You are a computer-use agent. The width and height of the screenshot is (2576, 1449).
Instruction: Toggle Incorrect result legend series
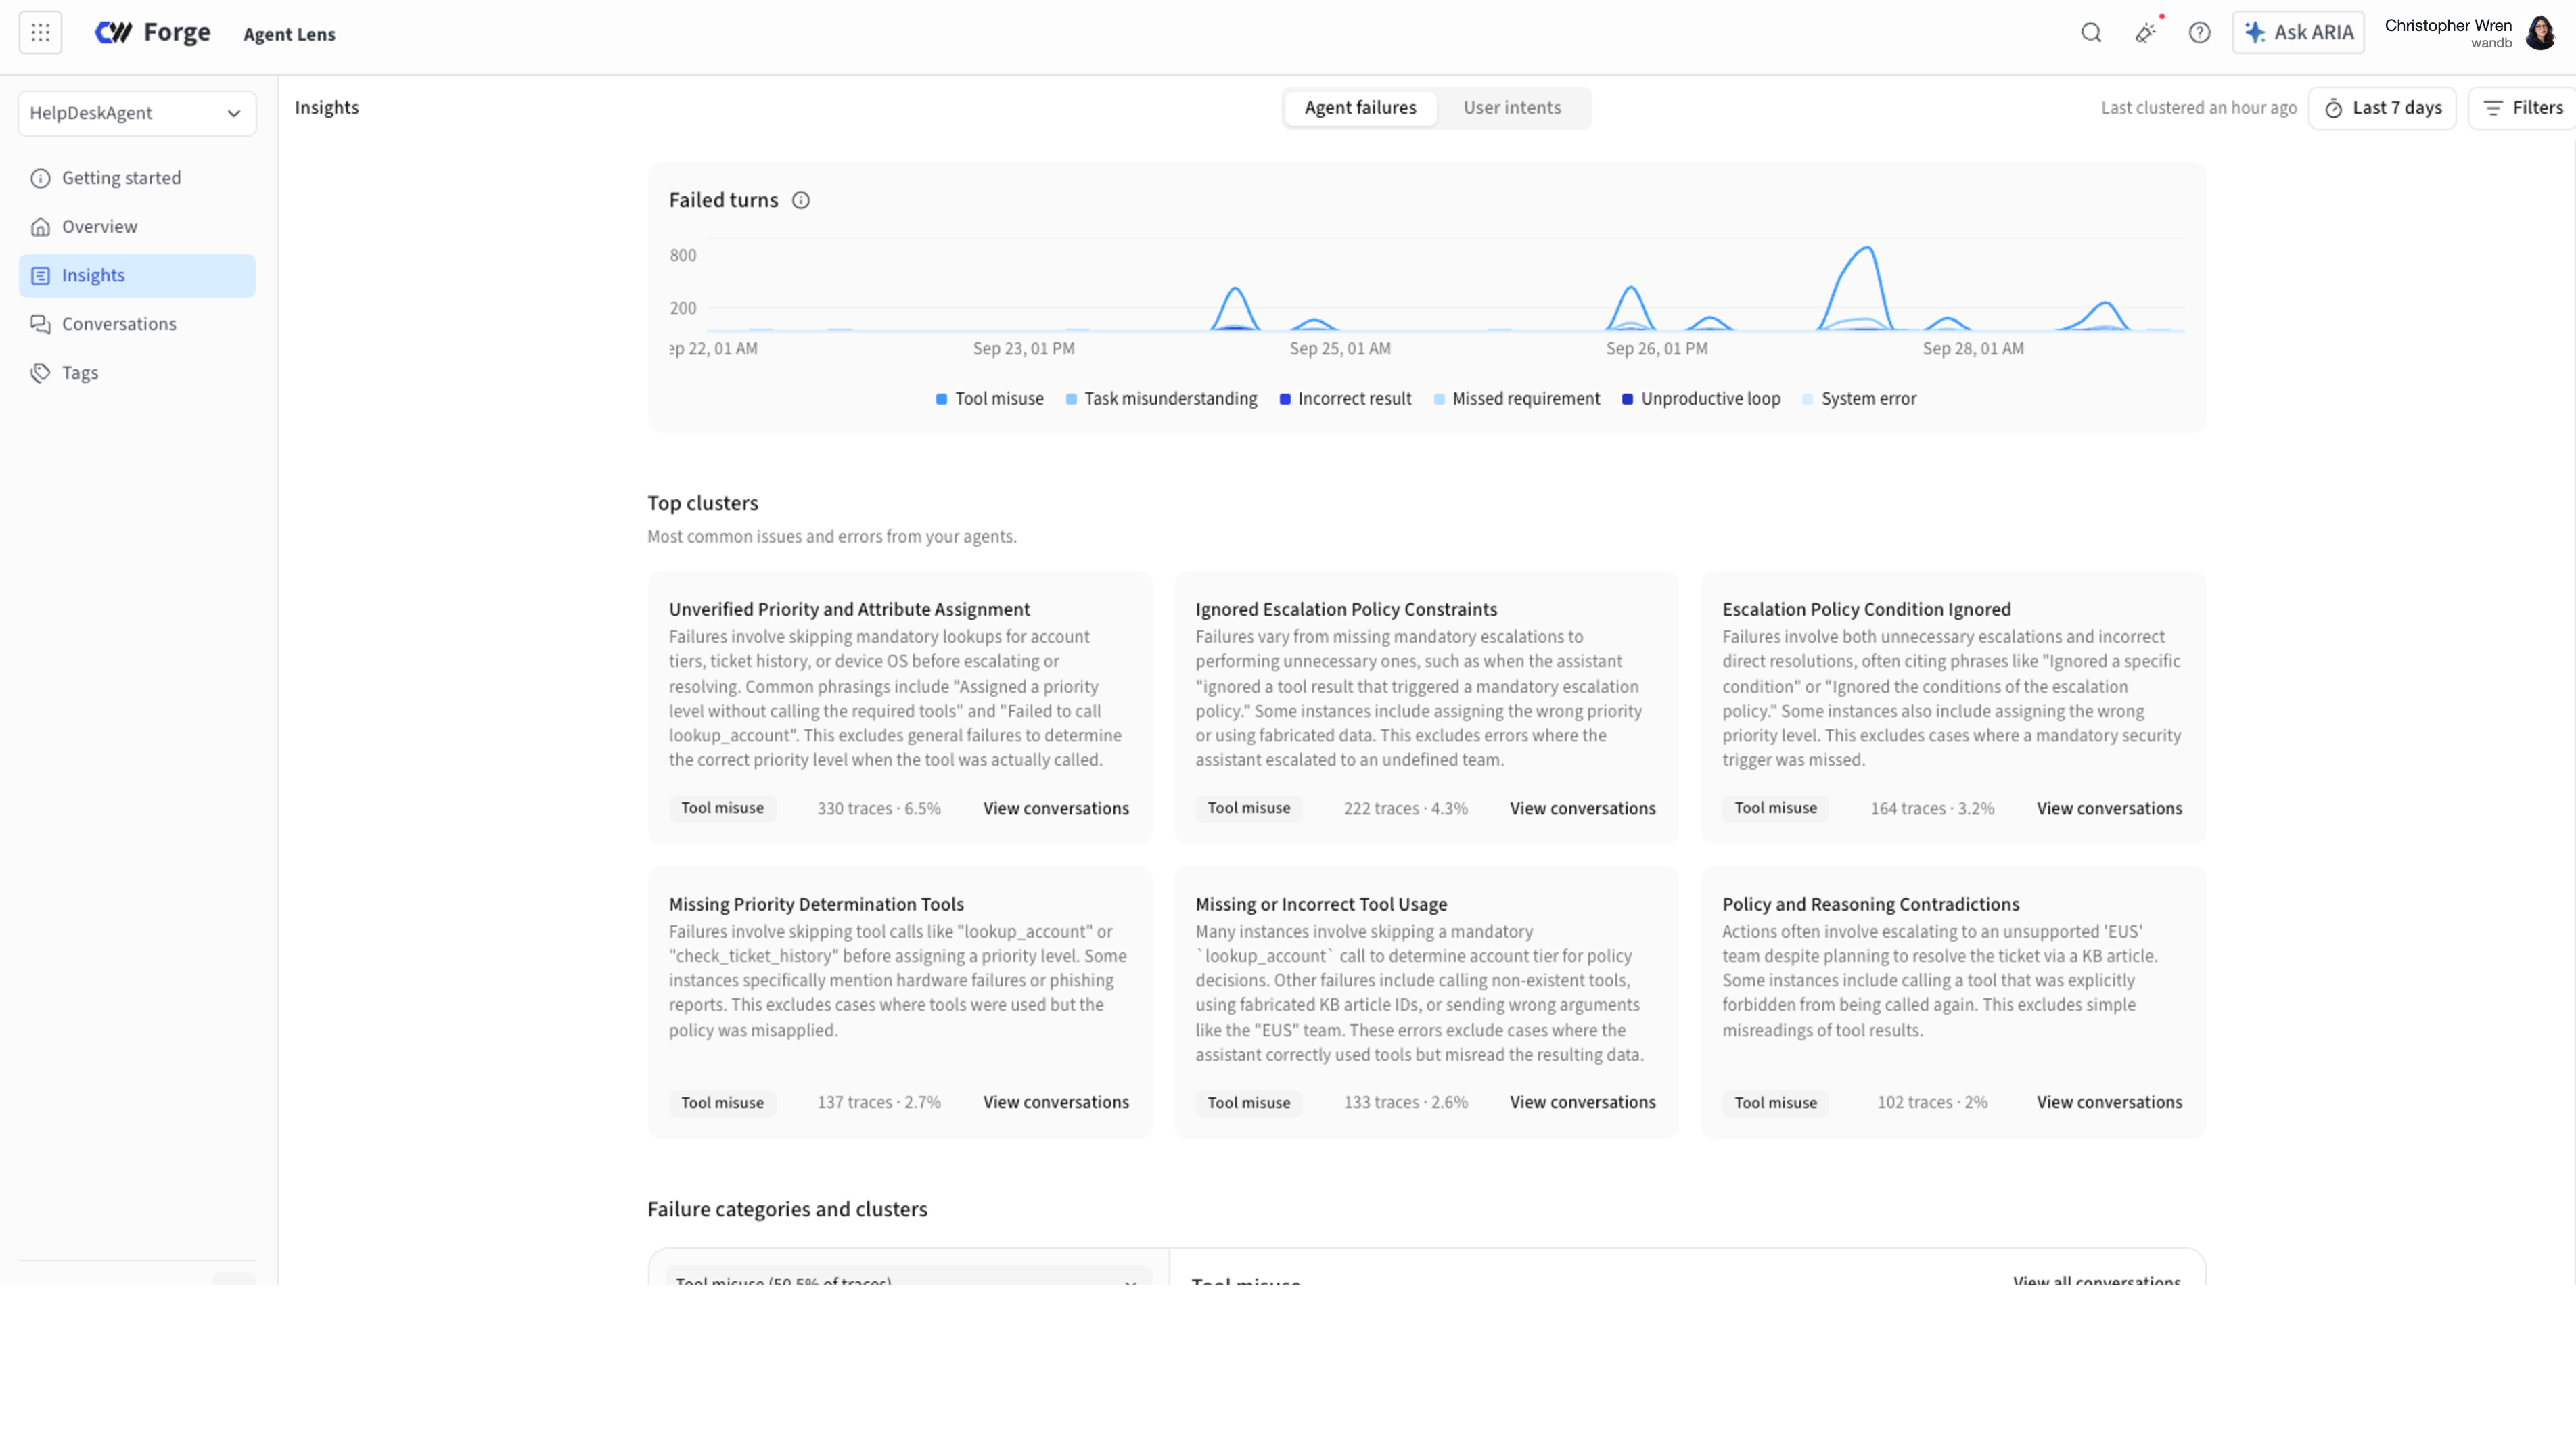point(1345,399)
